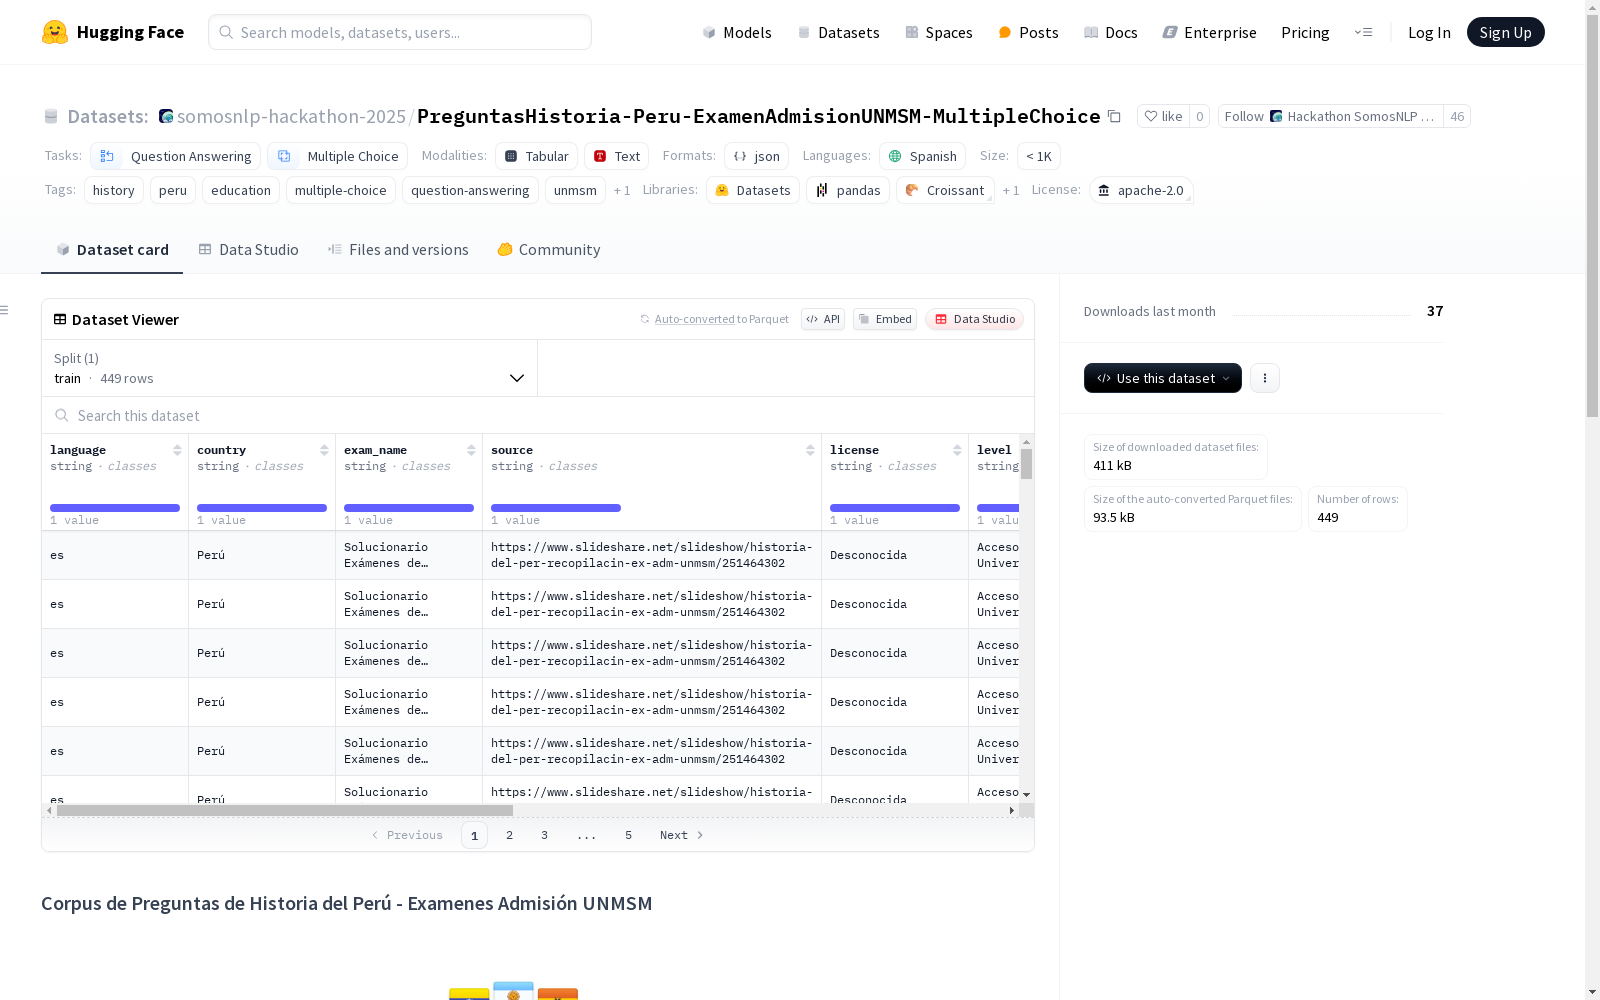The height and width of the screenshot is (1000, 1600).
Task: Copy the dataset name with the copy icon
Action: (x=1114, y=116)
